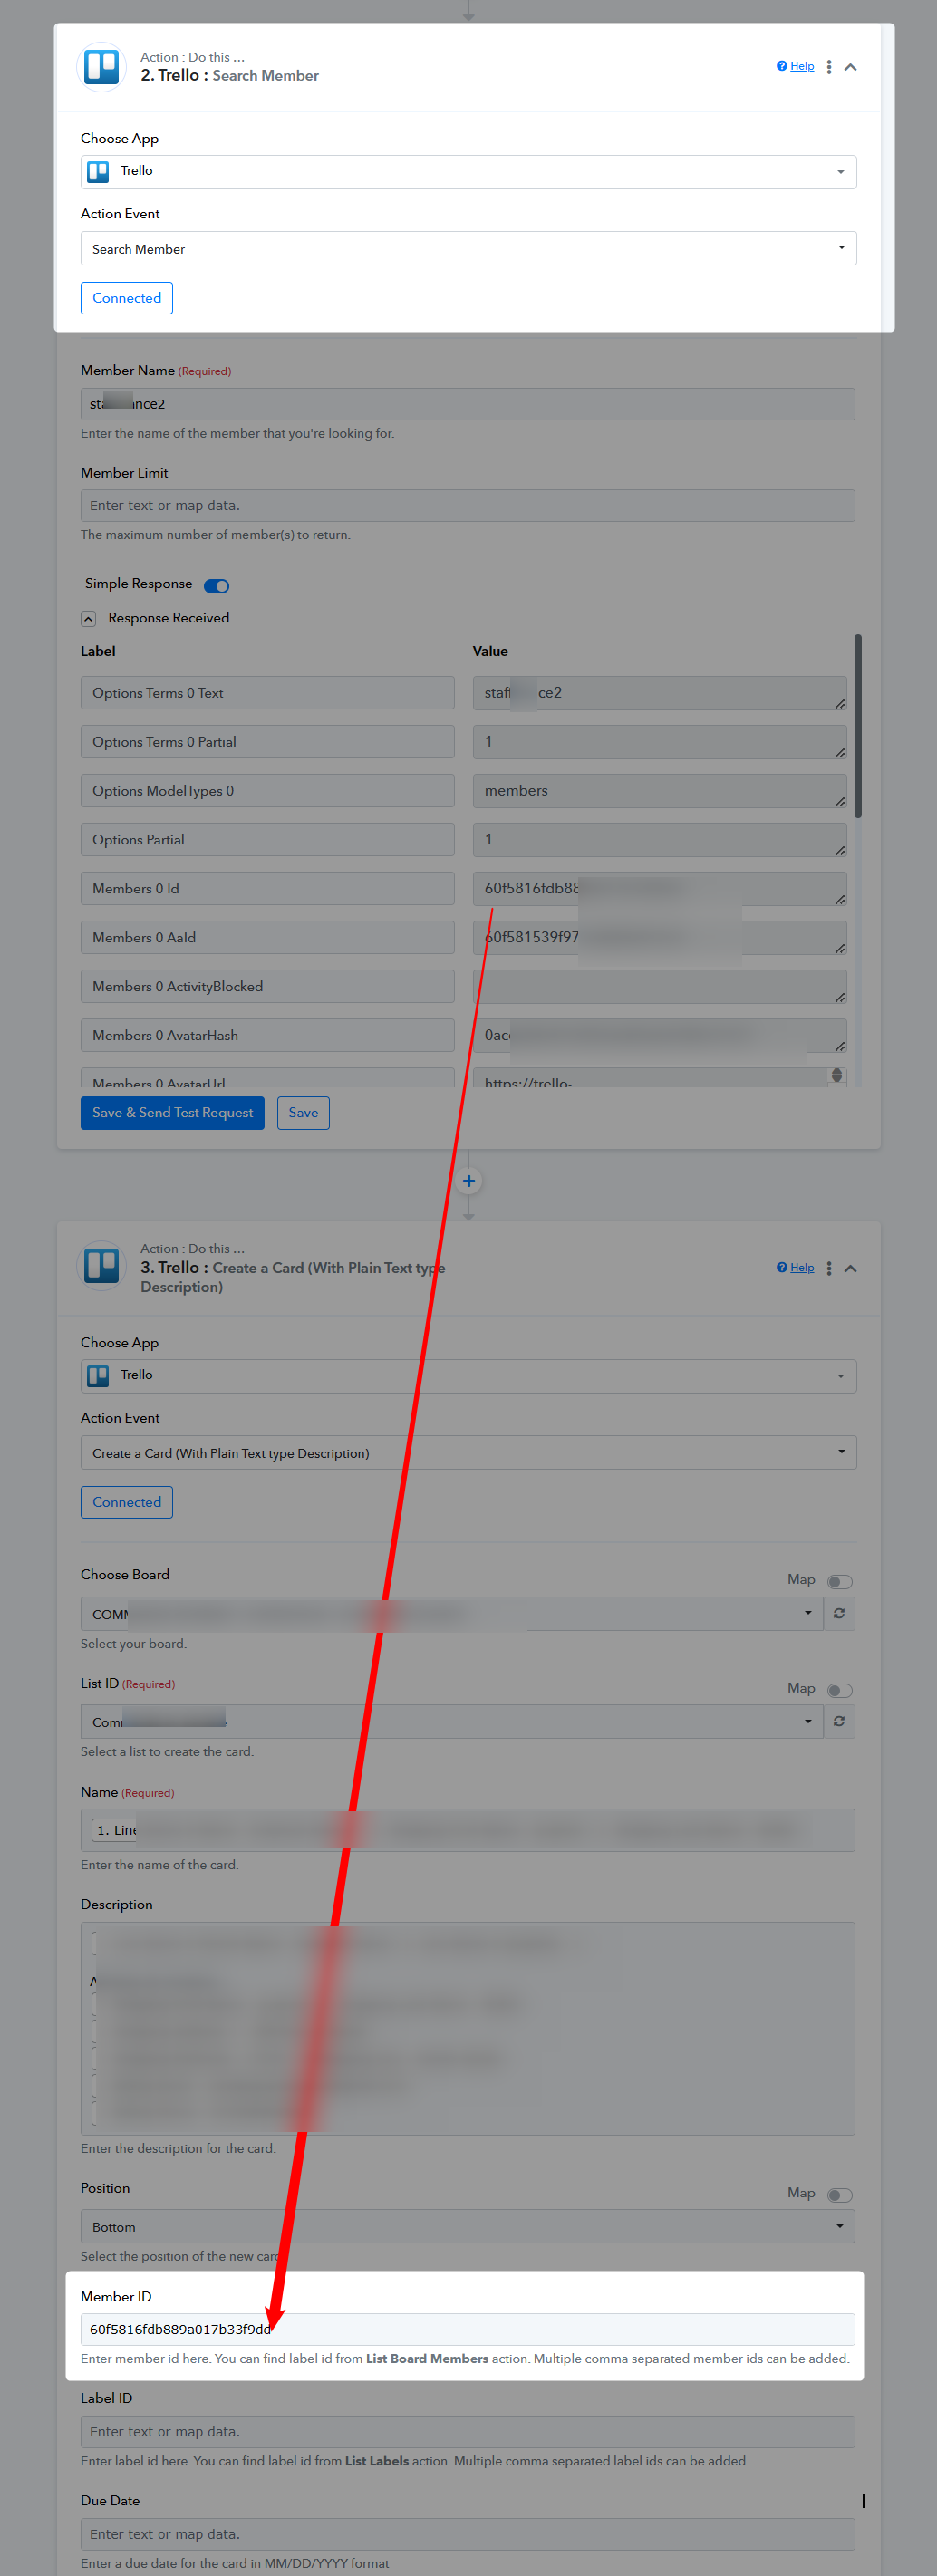Collapse step 2 Search Member with the chevron
Viewport: 937px width, 2576px height.
[851, 67]
